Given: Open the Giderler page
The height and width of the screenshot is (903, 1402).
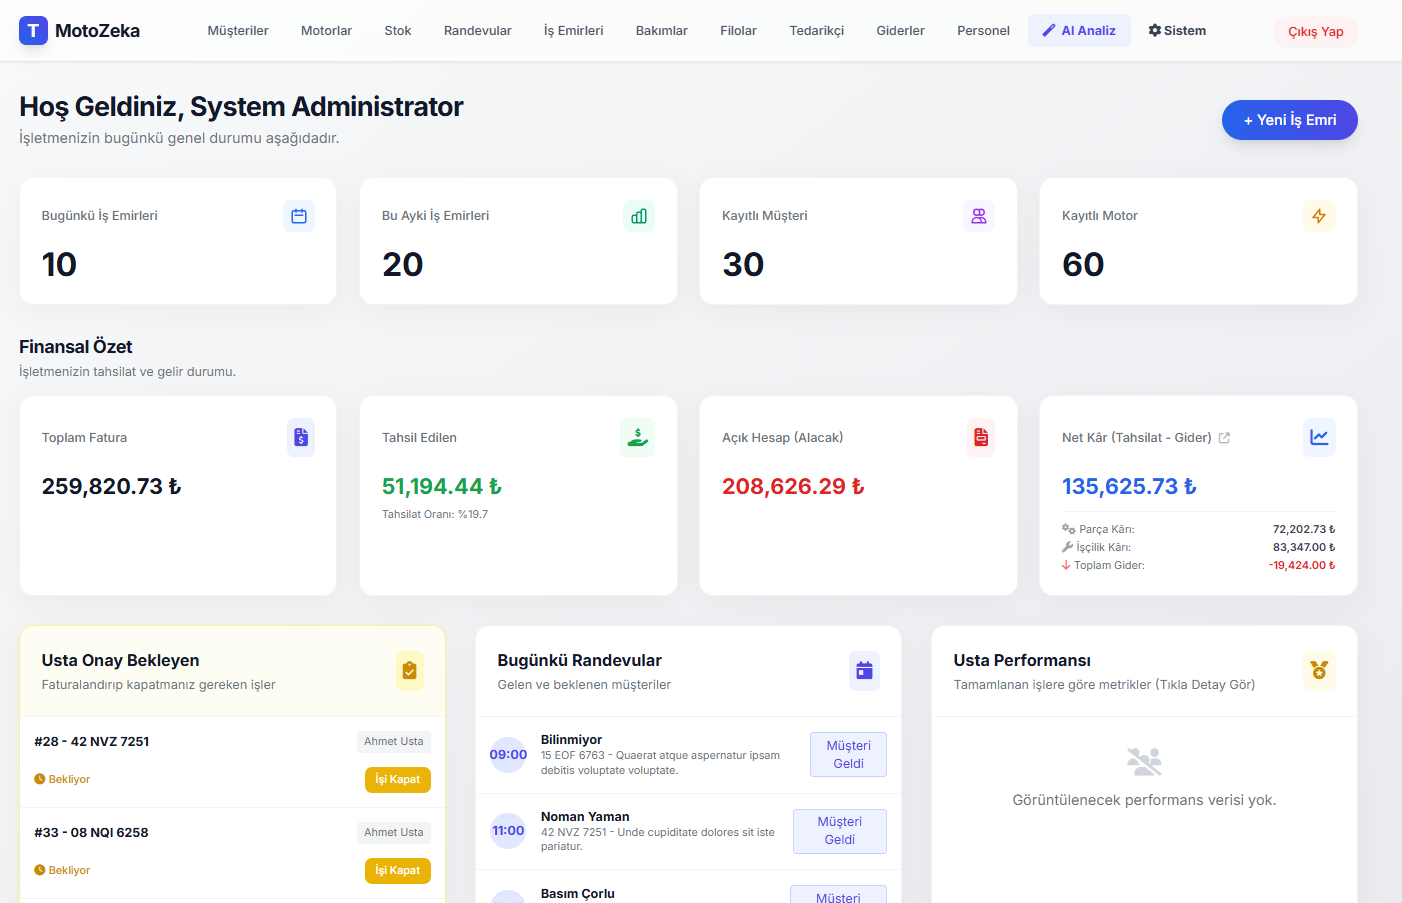Looking at the screenshot, I should coord(900,31).
